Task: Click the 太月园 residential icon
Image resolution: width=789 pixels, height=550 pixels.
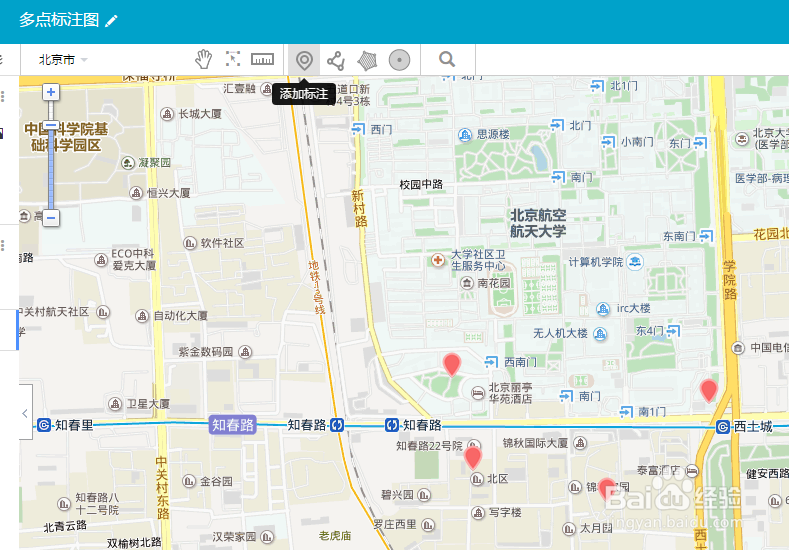Action: (x=569, y=529)
